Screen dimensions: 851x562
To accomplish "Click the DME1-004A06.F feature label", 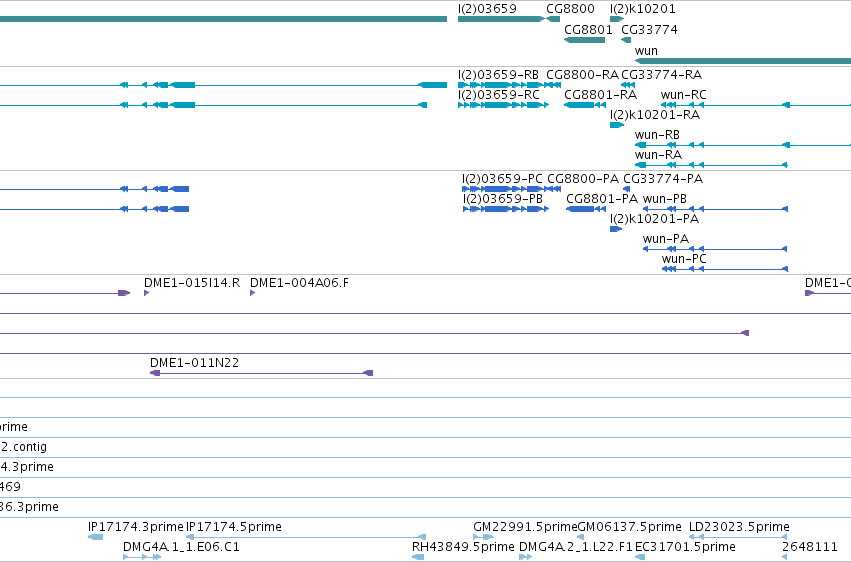I will point(299,283).
